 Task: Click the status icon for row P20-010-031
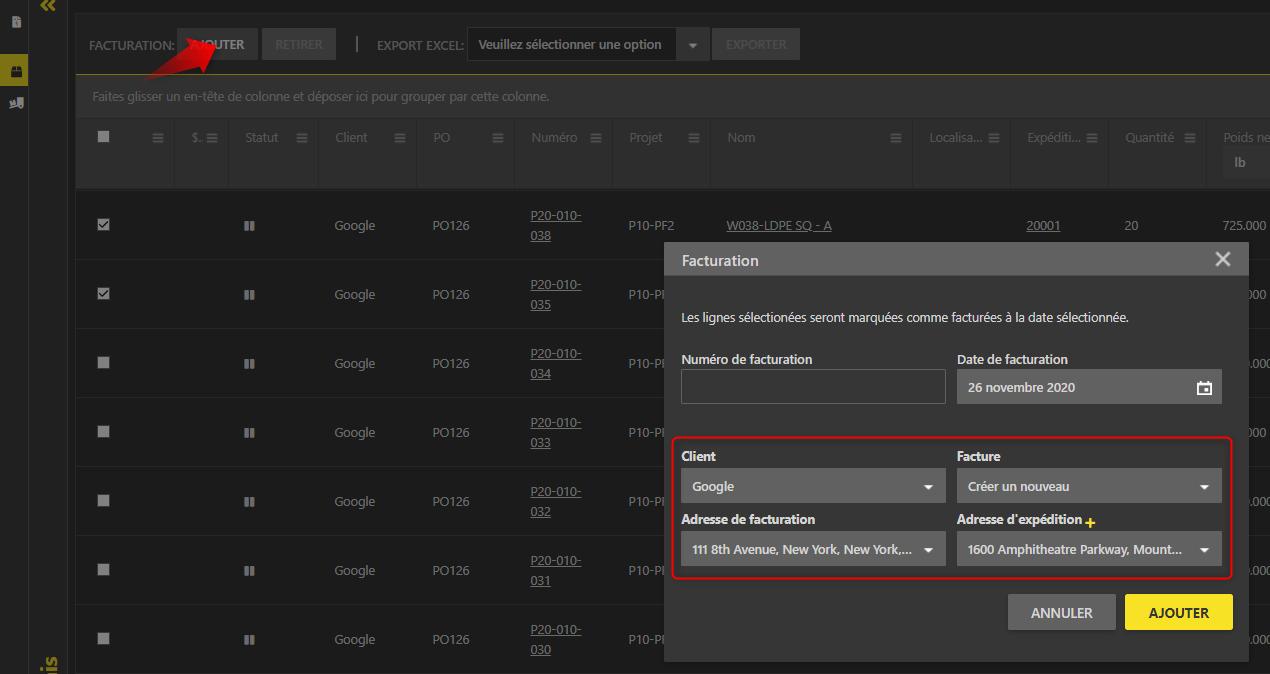[249, 571]
